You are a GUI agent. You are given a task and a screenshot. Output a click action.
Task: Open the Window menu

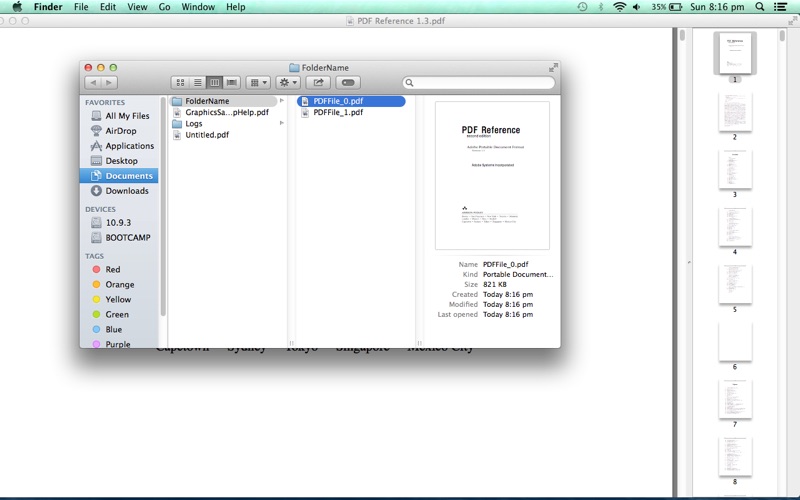point(198,7)
